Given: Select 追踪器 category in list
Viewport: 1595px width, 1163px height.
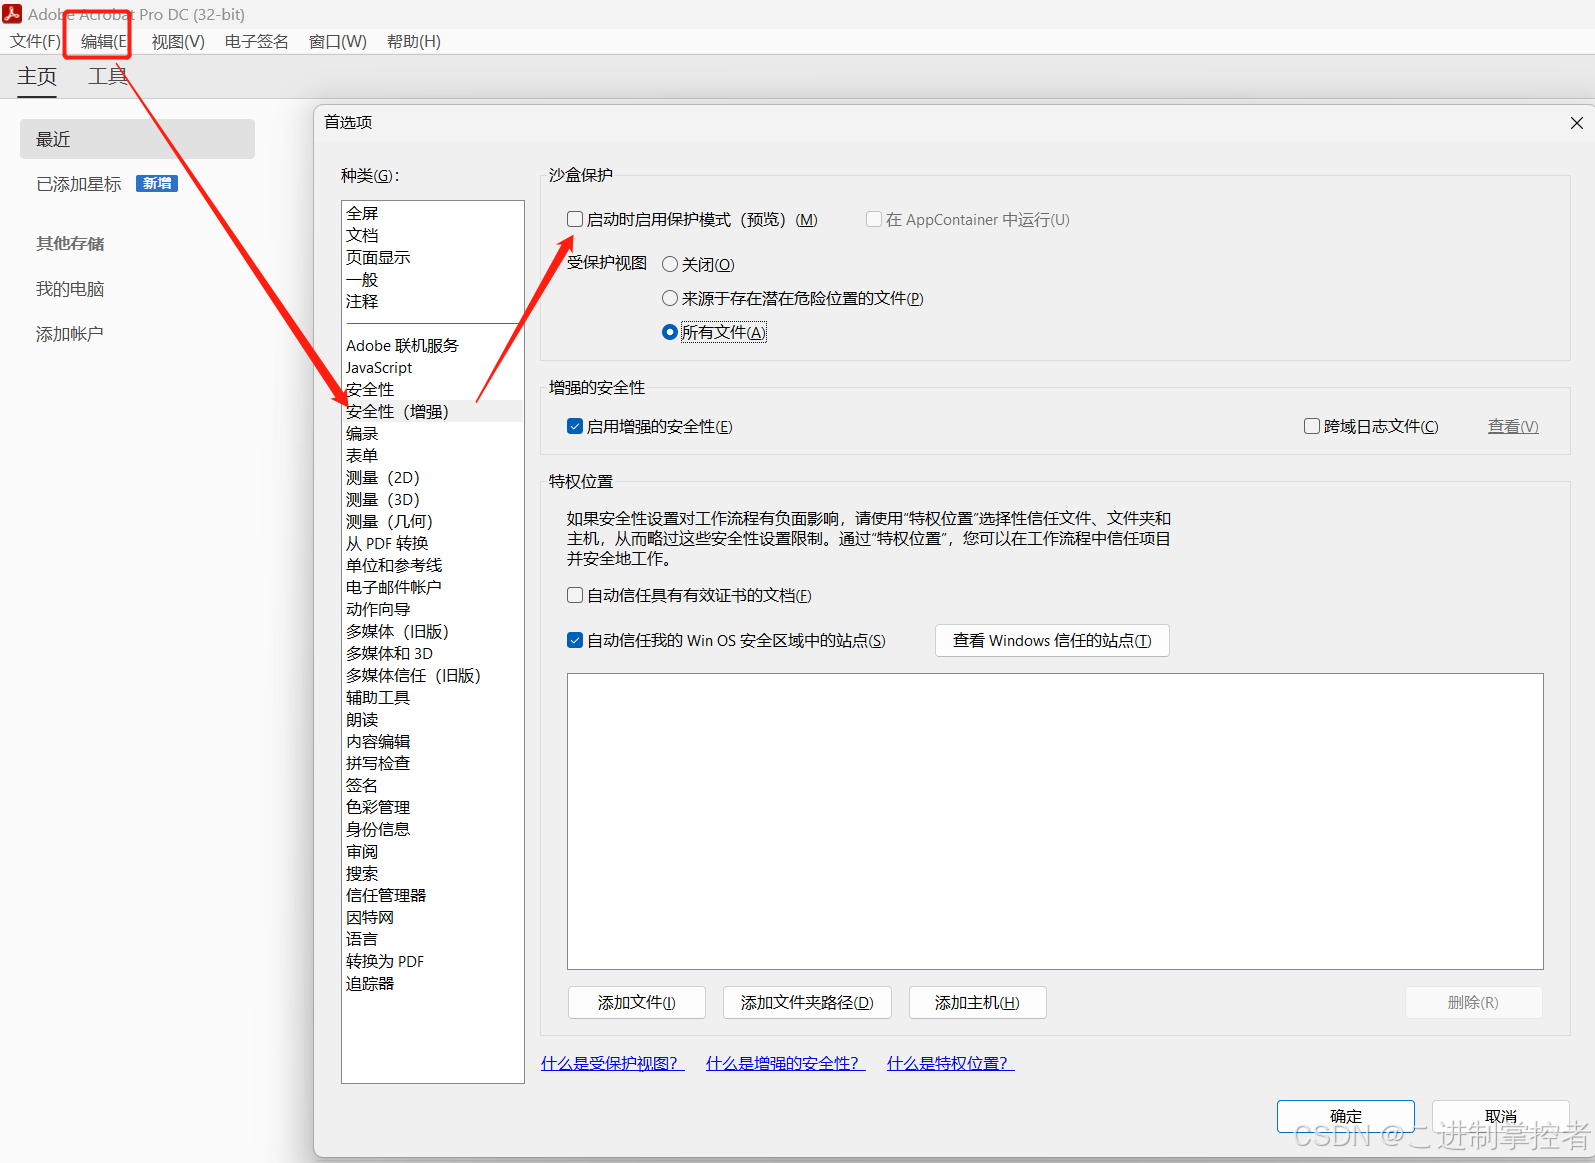Looking at the screenshot, I should pyautogui.click(x=432, y=983).
